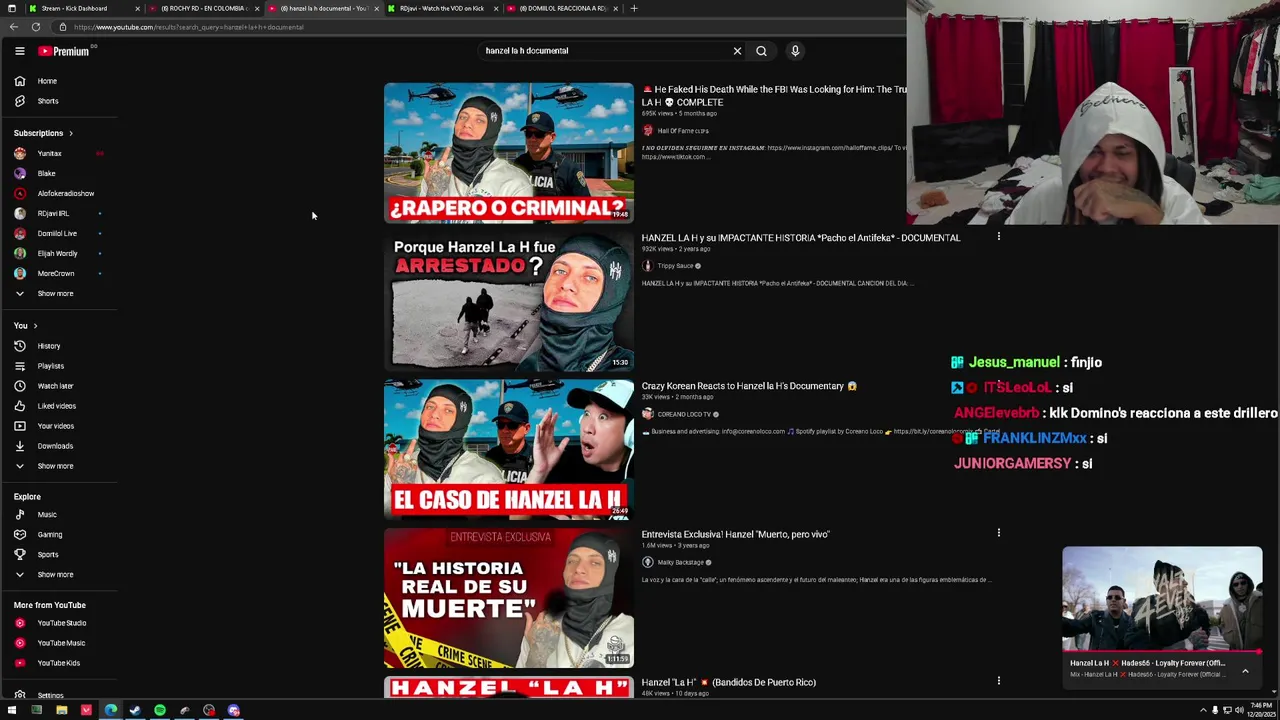
Task: Open Domiilol Live subscription channel
Action: pos(58,234)
